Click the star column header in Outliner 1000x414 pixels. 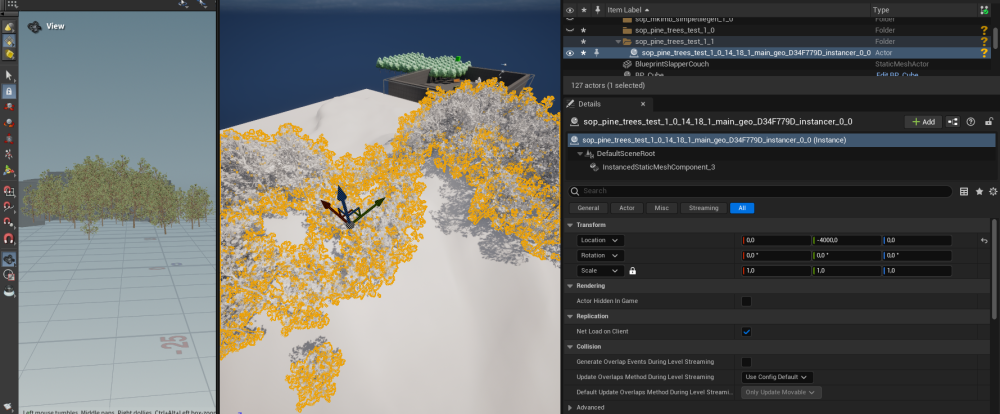[x=584, y=10]
